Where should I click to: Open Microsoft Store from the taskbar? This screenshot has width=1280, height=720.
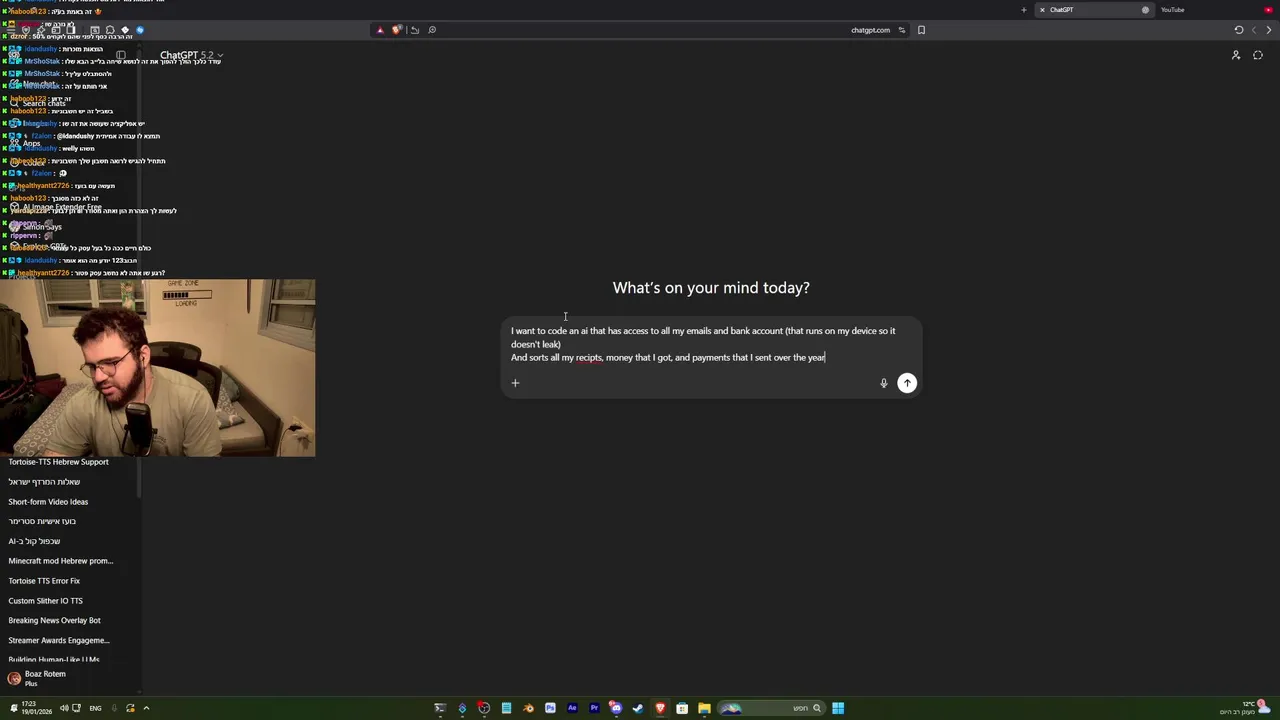click(x=682, y=708)
